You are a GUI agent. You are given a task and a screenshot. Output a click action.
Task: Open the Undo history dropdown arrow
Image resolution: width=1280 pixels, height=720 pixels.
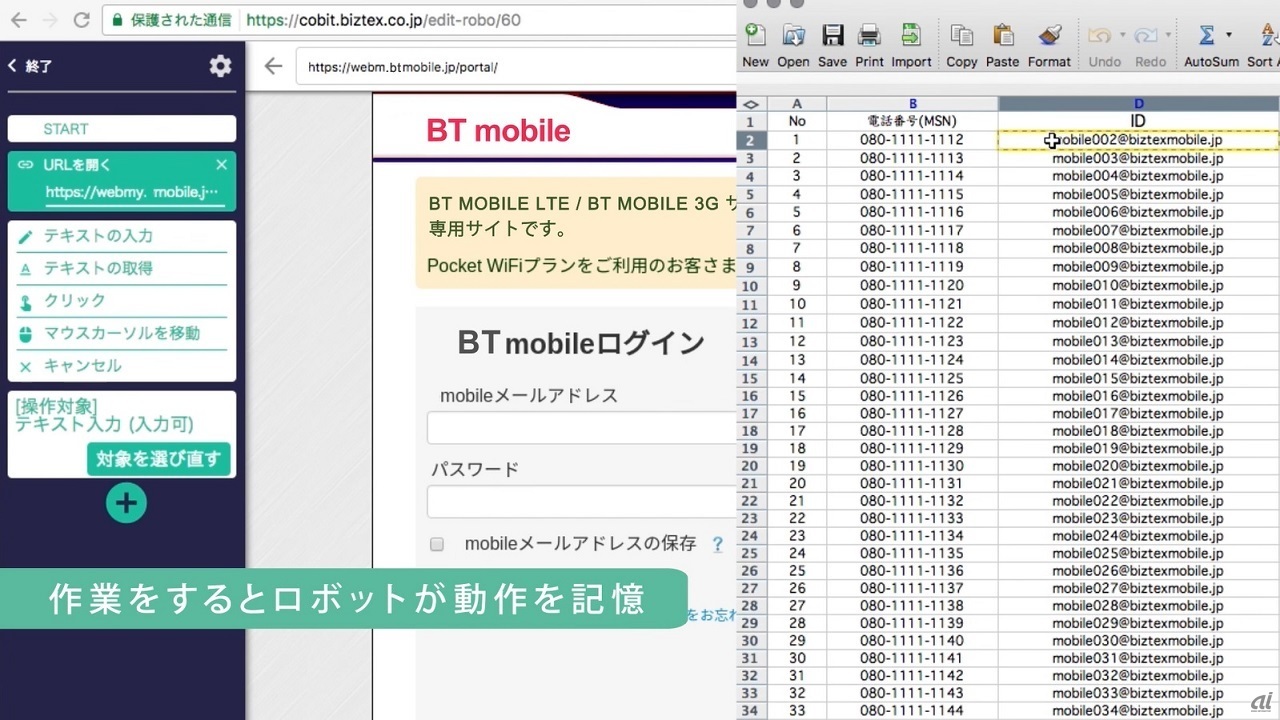coord(1123,36)
